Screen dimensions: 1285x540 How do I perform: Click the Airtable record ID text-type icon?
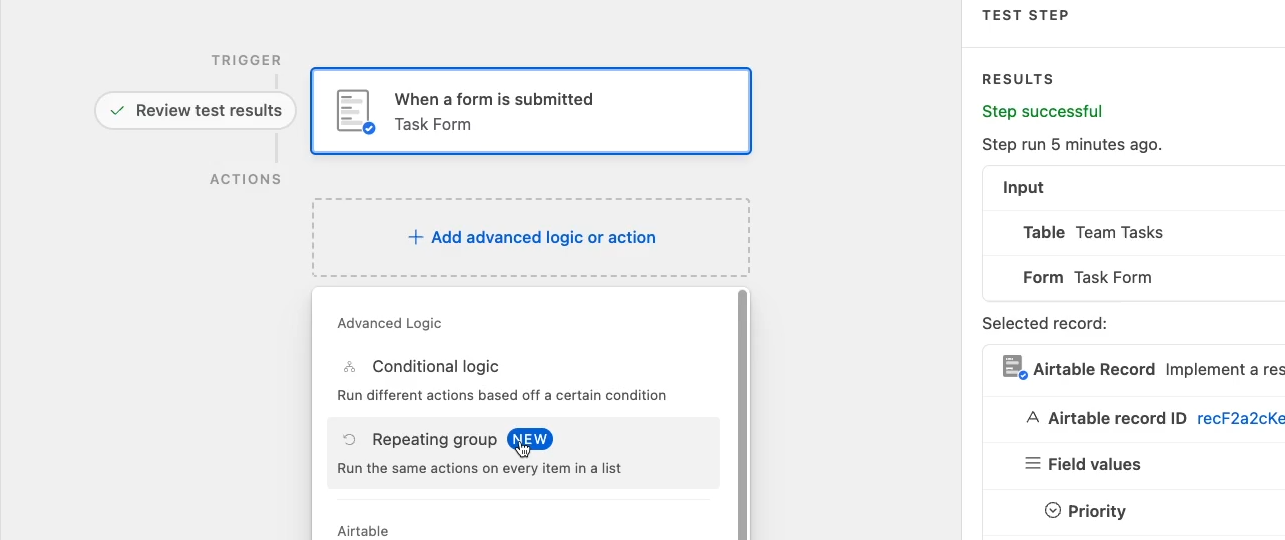pos(1033,418)
